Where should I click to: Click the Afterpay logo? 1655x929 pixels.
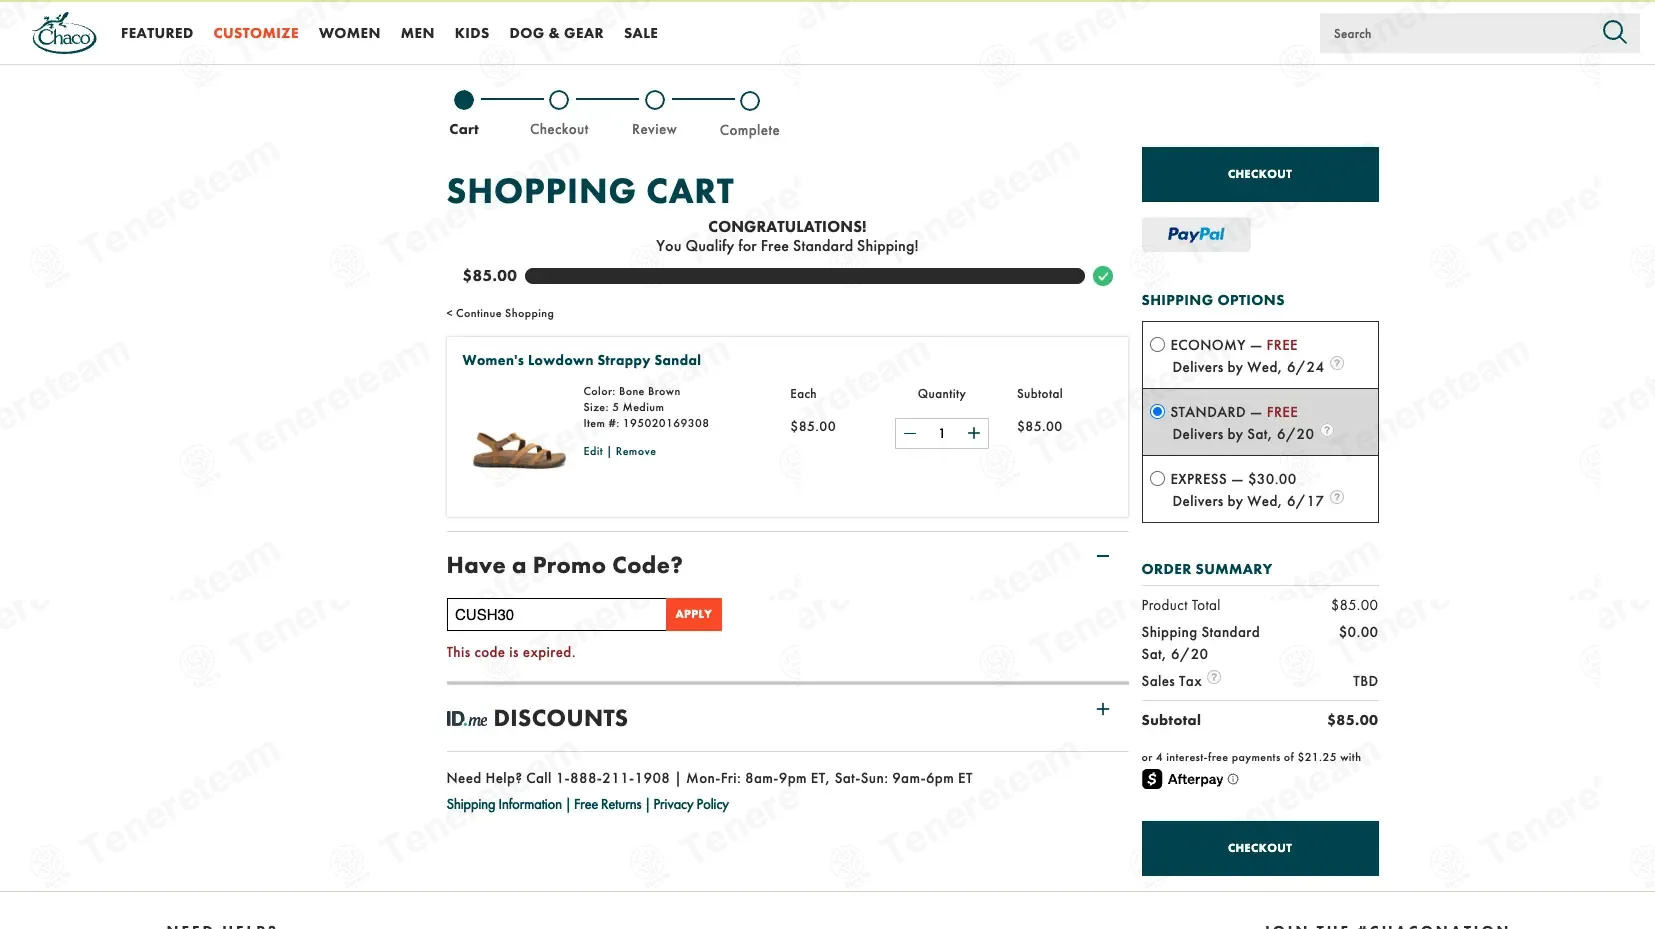(x=1183, y=779)
